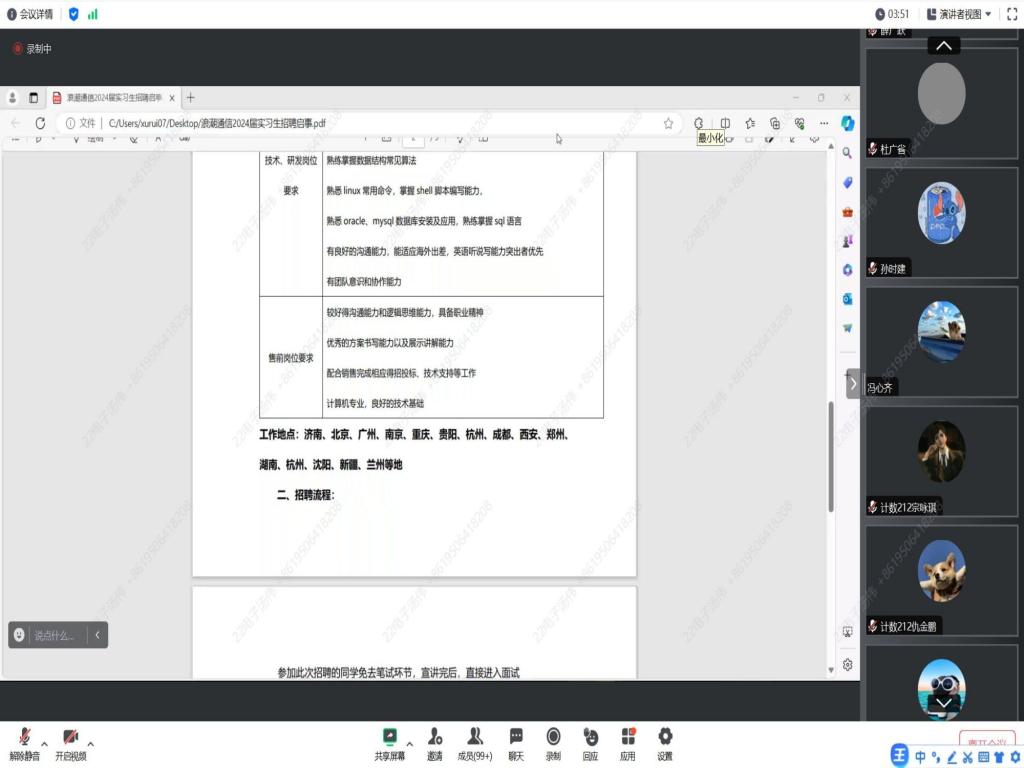The width and height of the screenshot is (1024, 768).
Task: Select 计数212宗咏琪's video thumbnail
Action: pos(941,461)
